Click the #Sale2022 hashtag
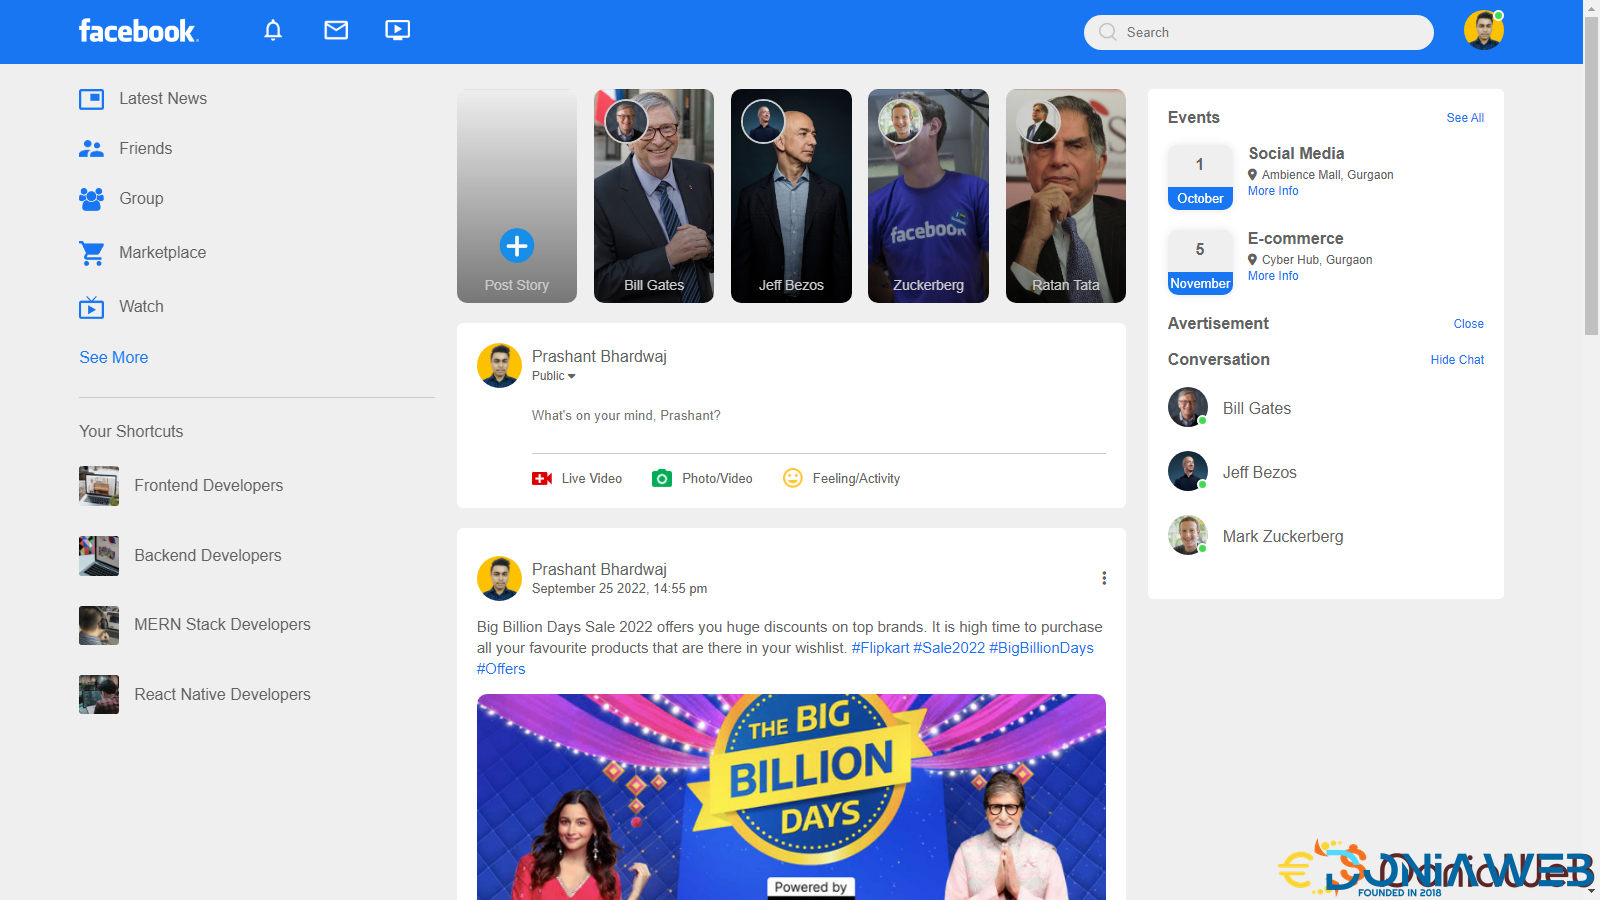This screenshot has width=1600, height=900. 949,648
